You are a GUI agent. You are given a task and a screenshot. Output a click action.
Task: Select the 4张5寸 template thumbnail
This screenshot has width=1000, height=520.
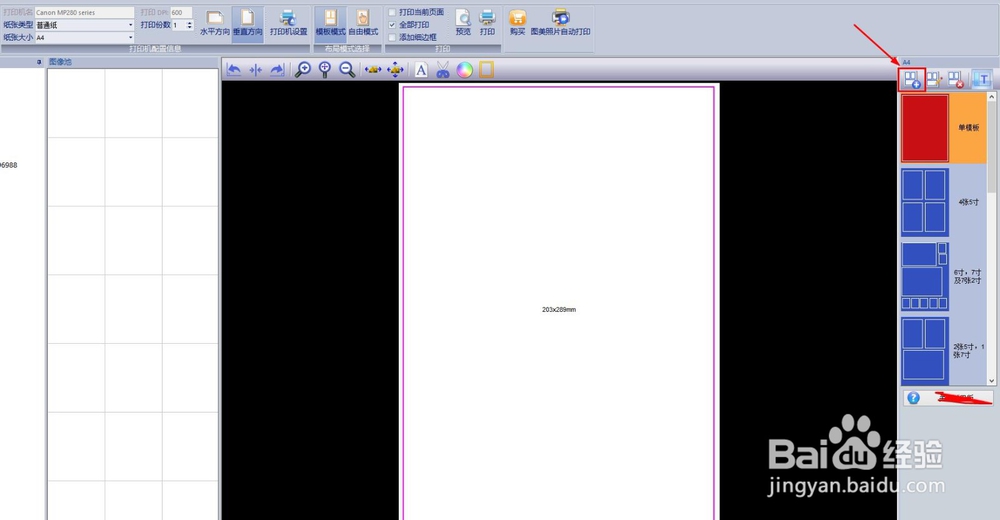924,202
